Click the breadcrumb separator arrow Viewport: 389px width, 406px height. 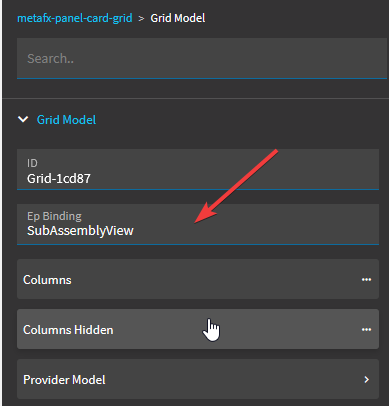point(141,18)
